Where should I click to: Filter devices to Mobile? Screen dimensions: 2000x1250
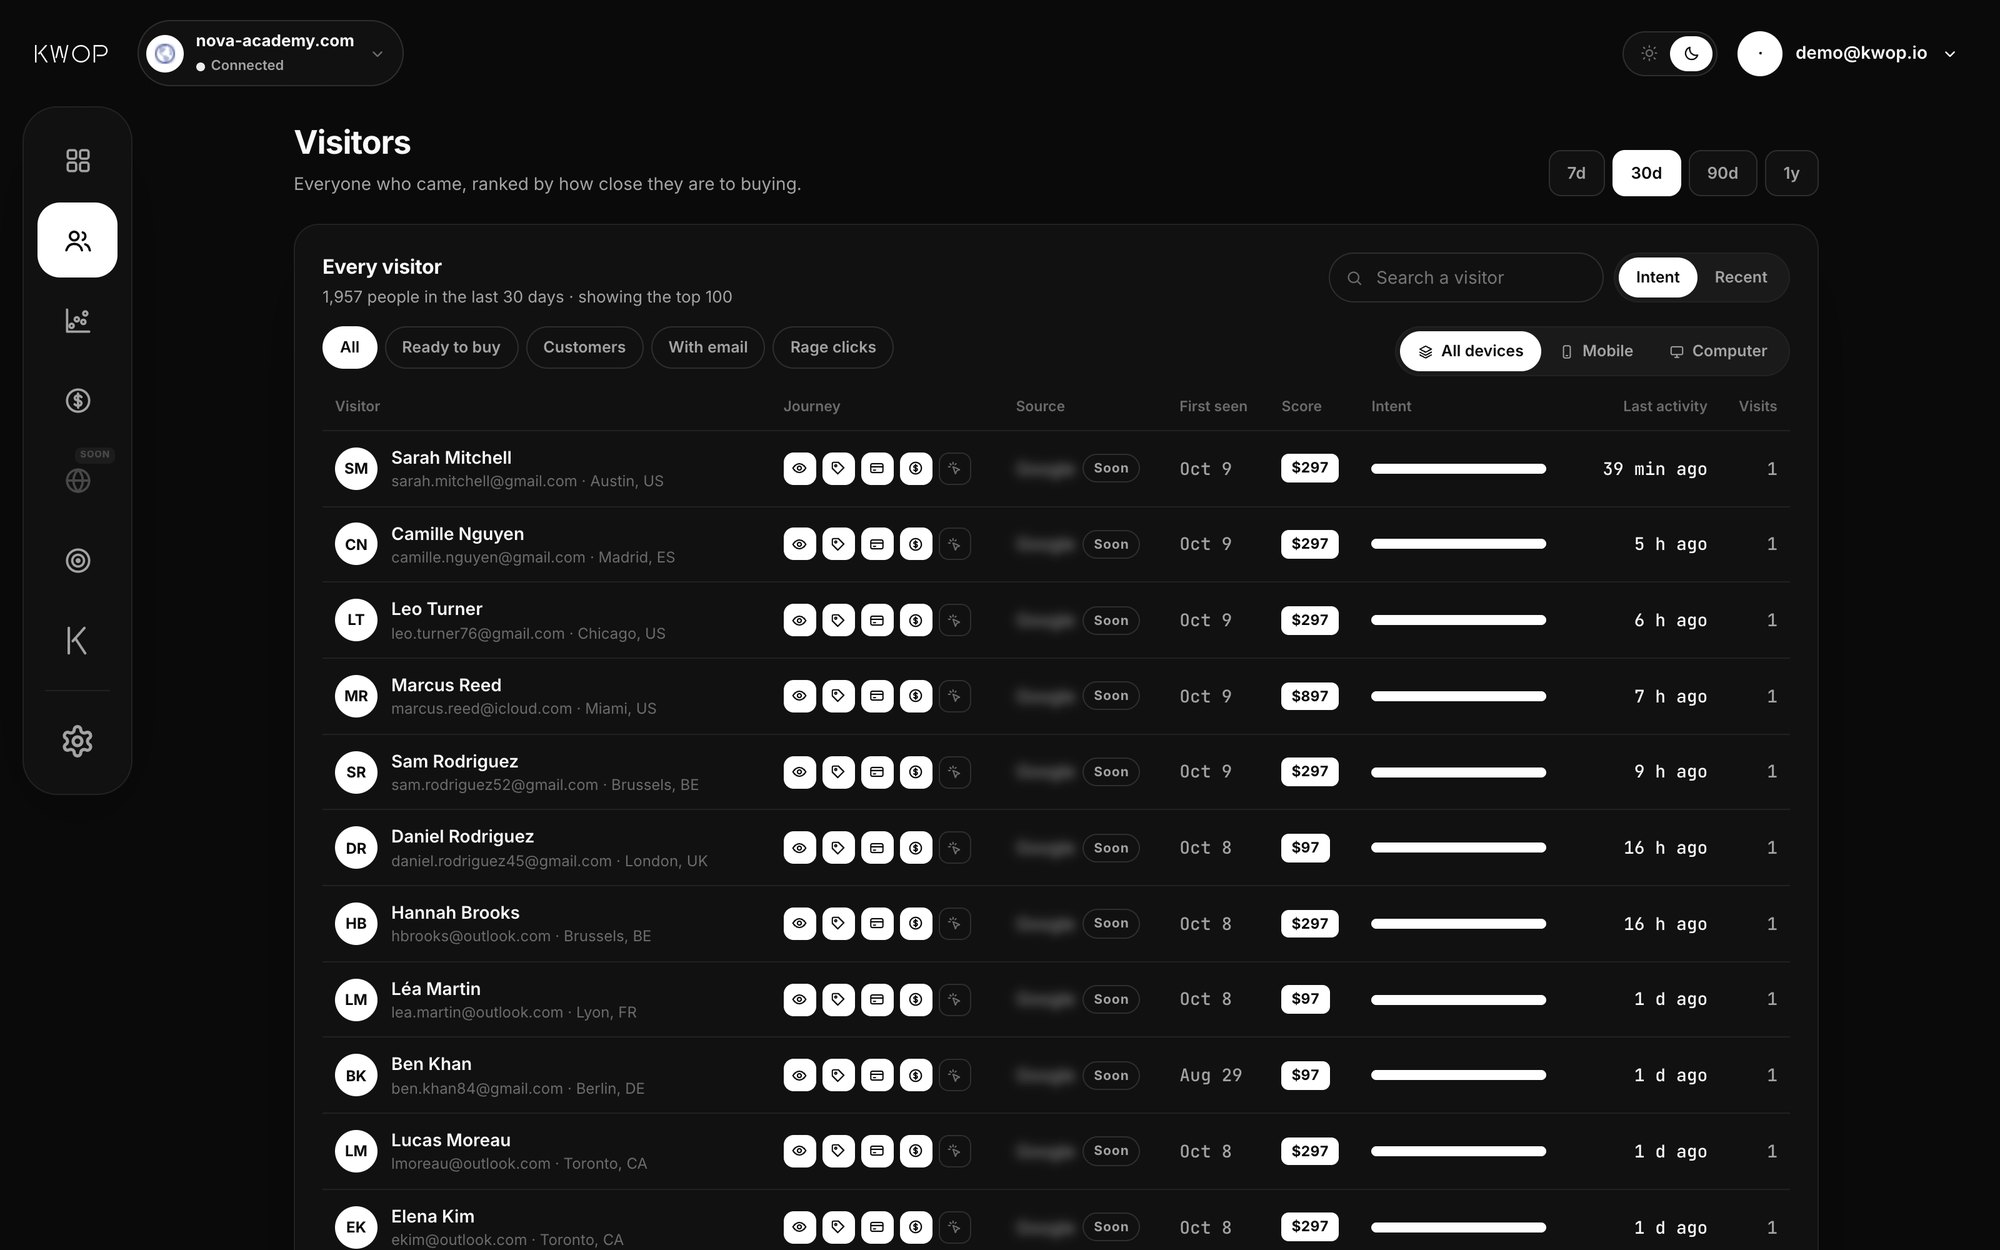(x=1597, y=351)
